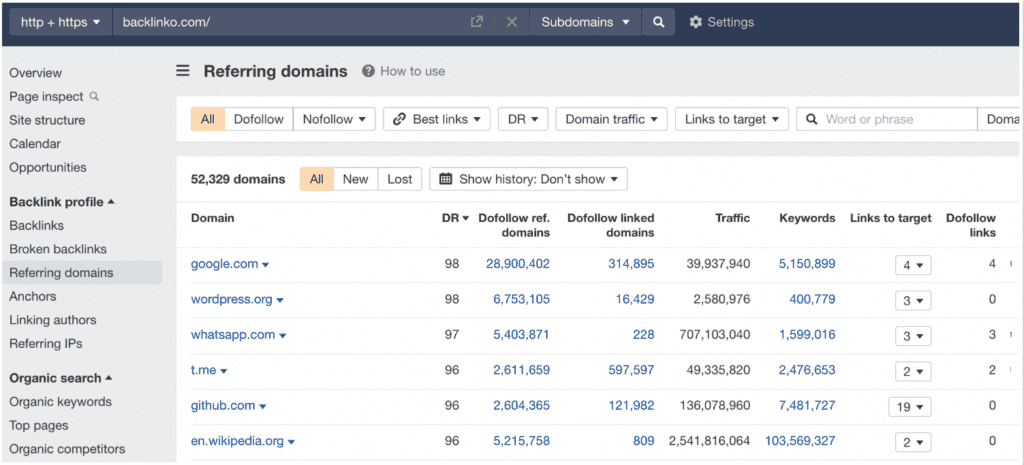1024x465 pixels.
Task: Select the New domains toggle
Action: 355,179
